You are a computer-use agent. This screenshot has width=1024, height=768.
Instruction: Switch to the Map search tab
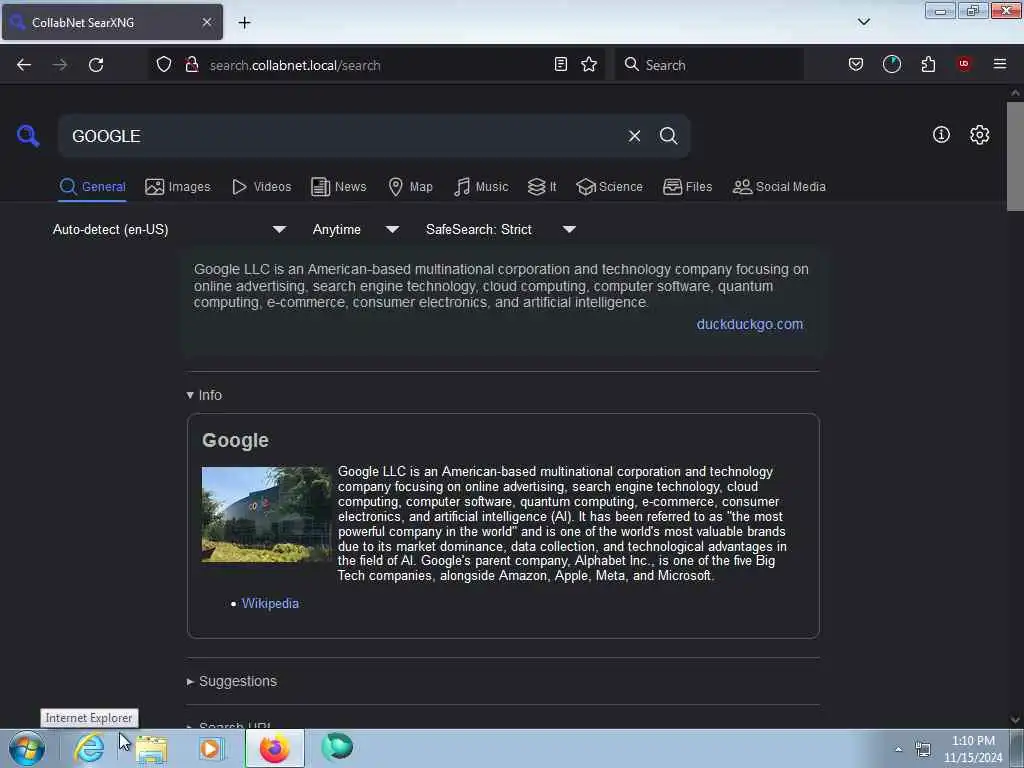(410, 187)
